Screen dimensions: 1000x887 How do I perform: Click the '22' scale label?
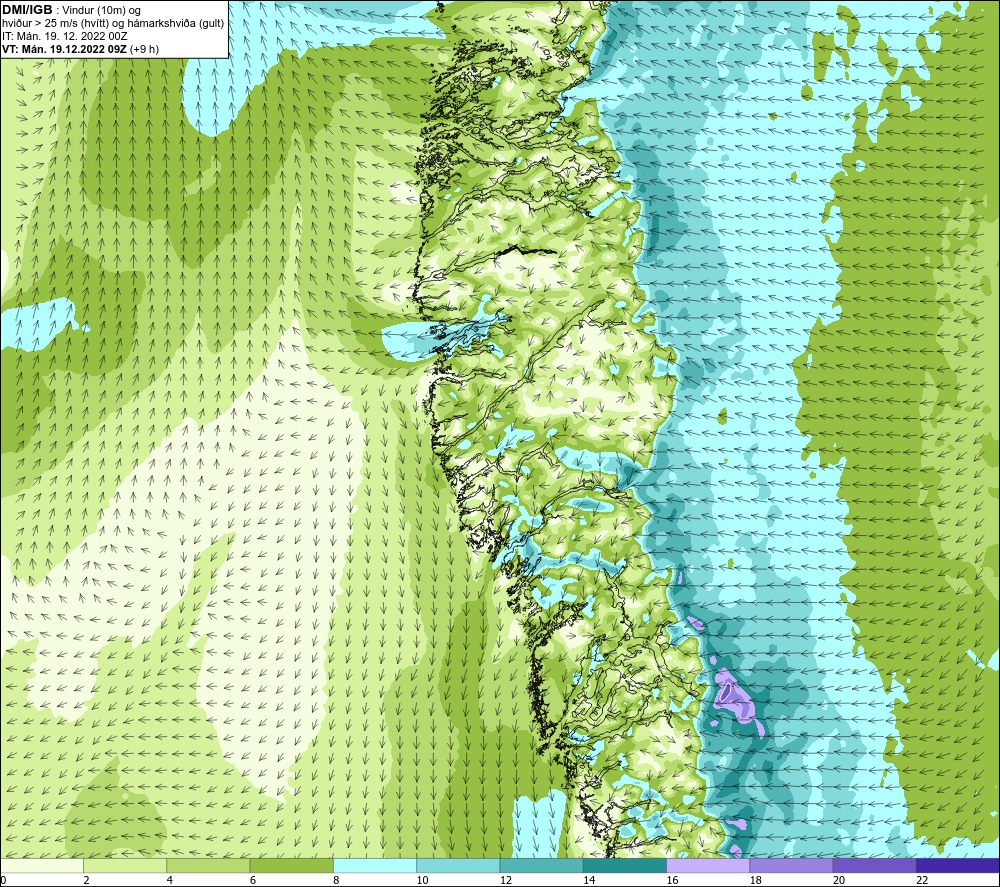point(922,880)
